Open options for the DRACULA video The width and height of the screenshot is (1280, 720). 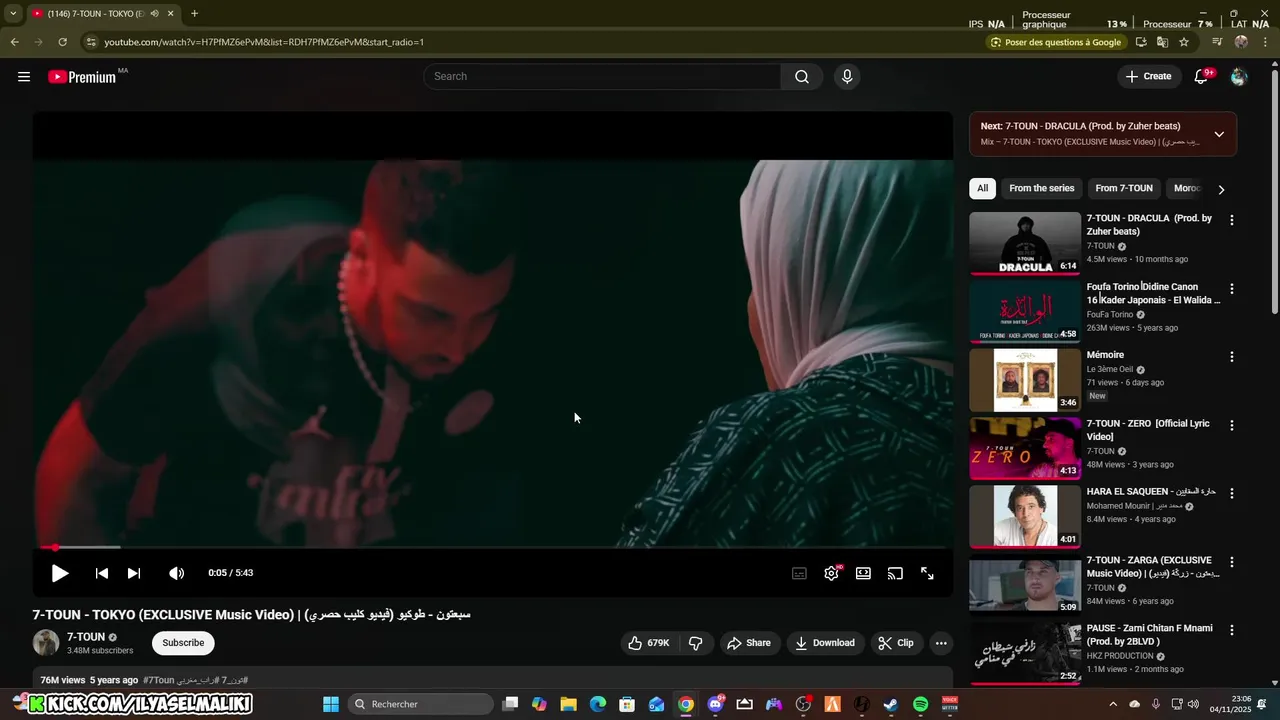click(x=1232, y=220)
